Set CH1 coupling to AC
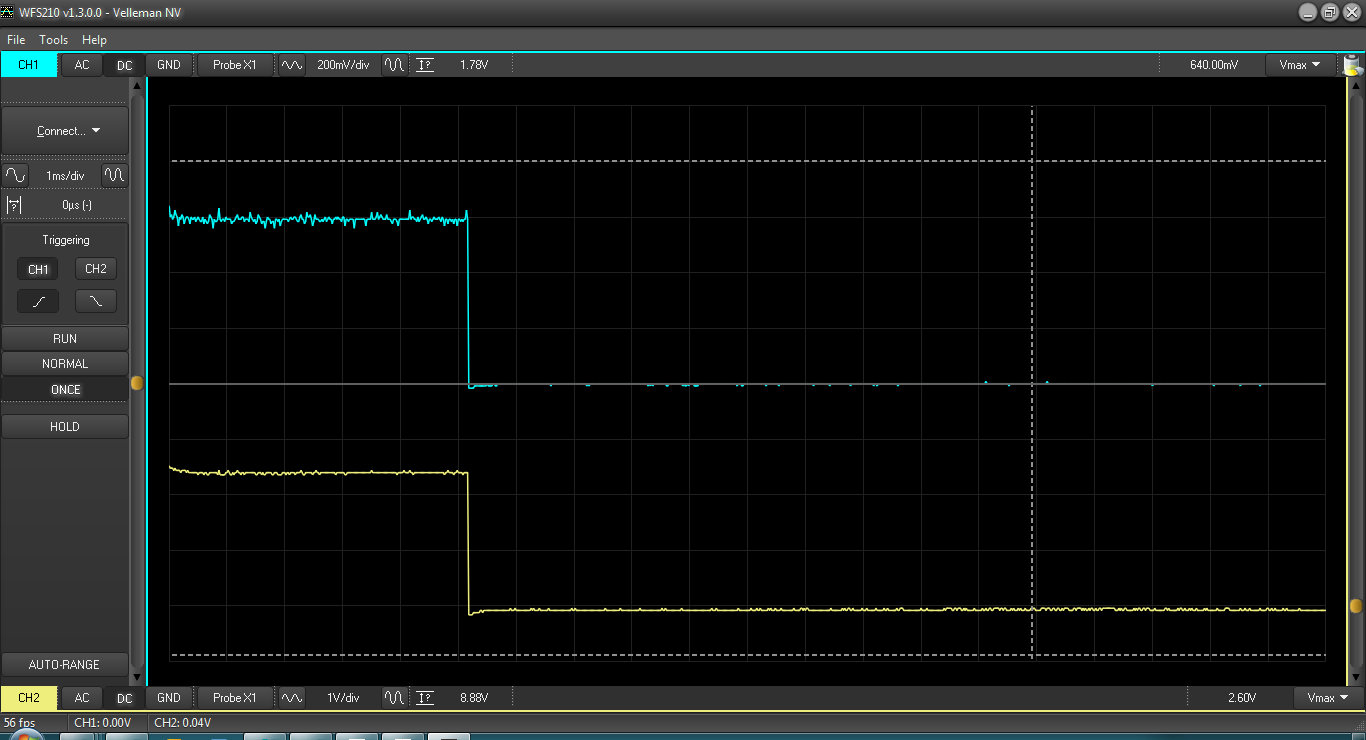1366x740 pixels. tap(82, 65)
